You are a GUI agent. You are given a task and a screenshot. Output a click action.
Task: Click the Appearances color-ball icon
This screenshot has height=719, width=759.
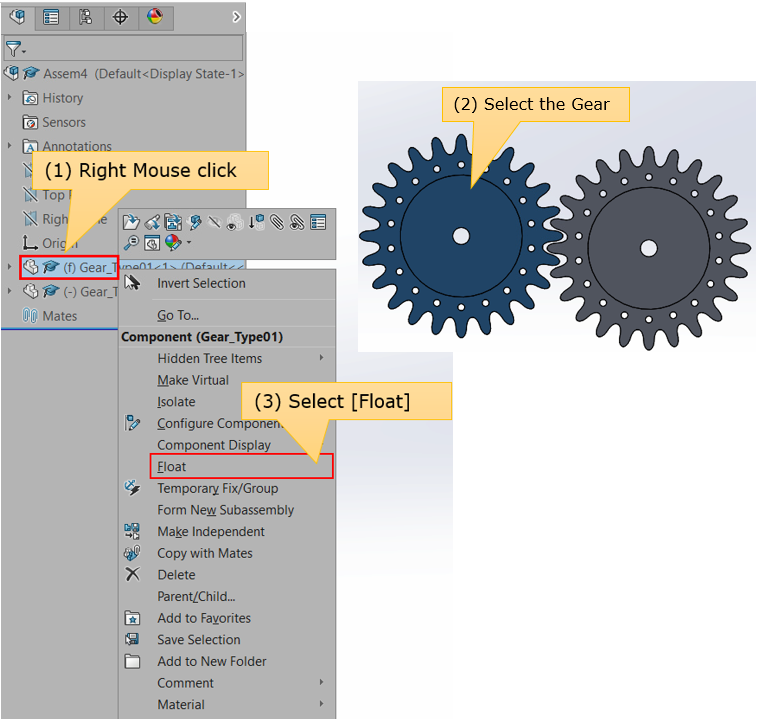173,242
